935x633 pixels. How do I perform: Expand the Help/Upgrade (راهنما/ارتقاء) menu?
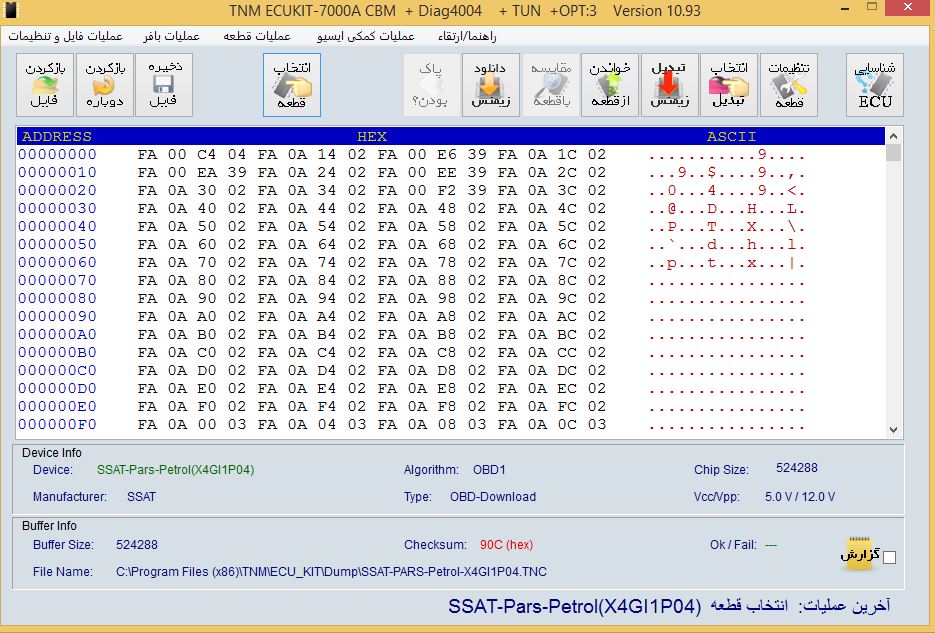[467, 36]
